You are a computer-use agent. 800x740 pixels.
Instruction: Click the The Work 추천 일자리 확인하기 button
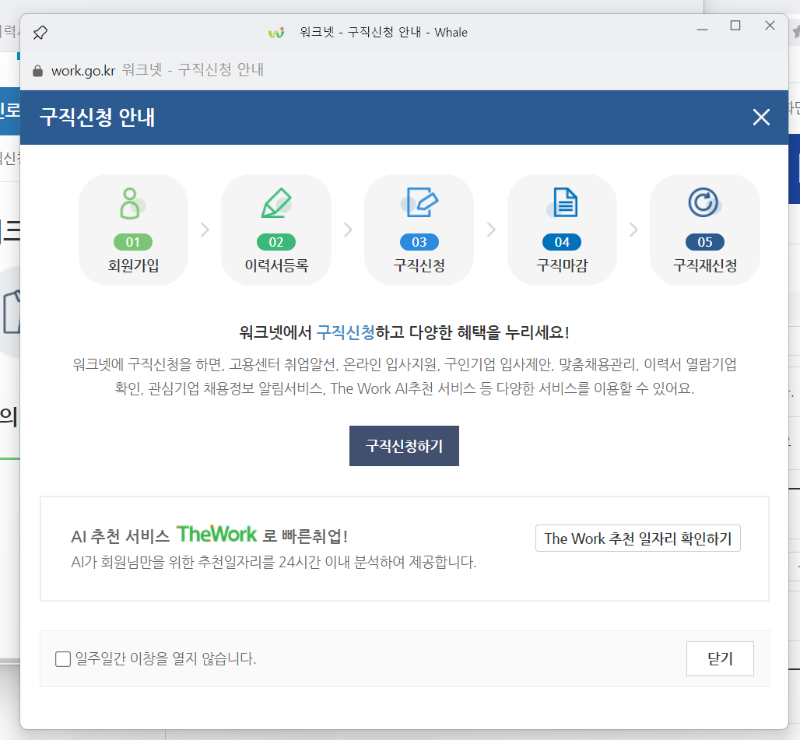637,538
